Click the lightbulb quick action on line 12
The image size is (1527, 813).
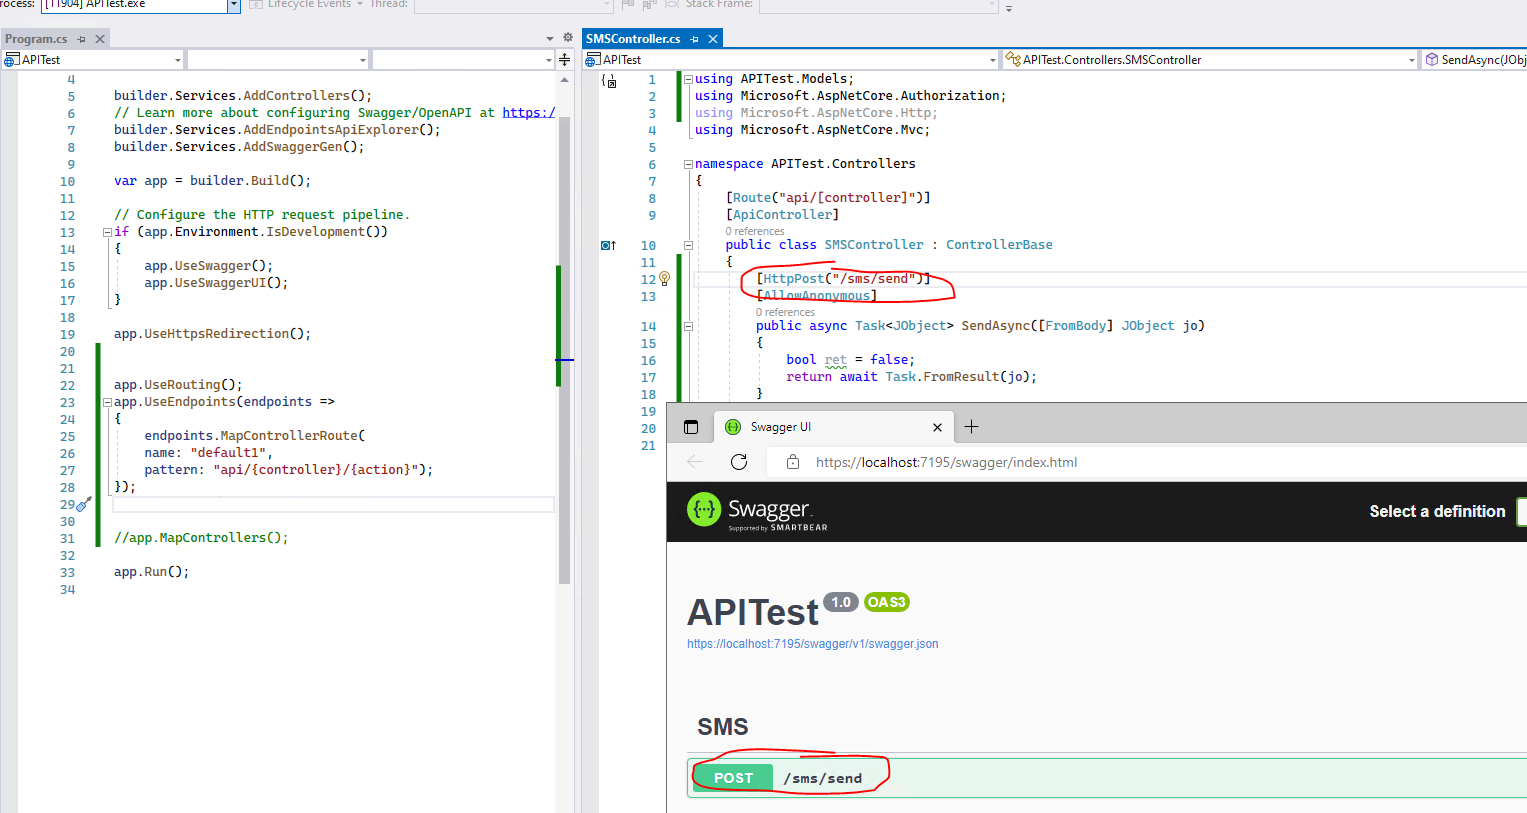click(664, 279)
